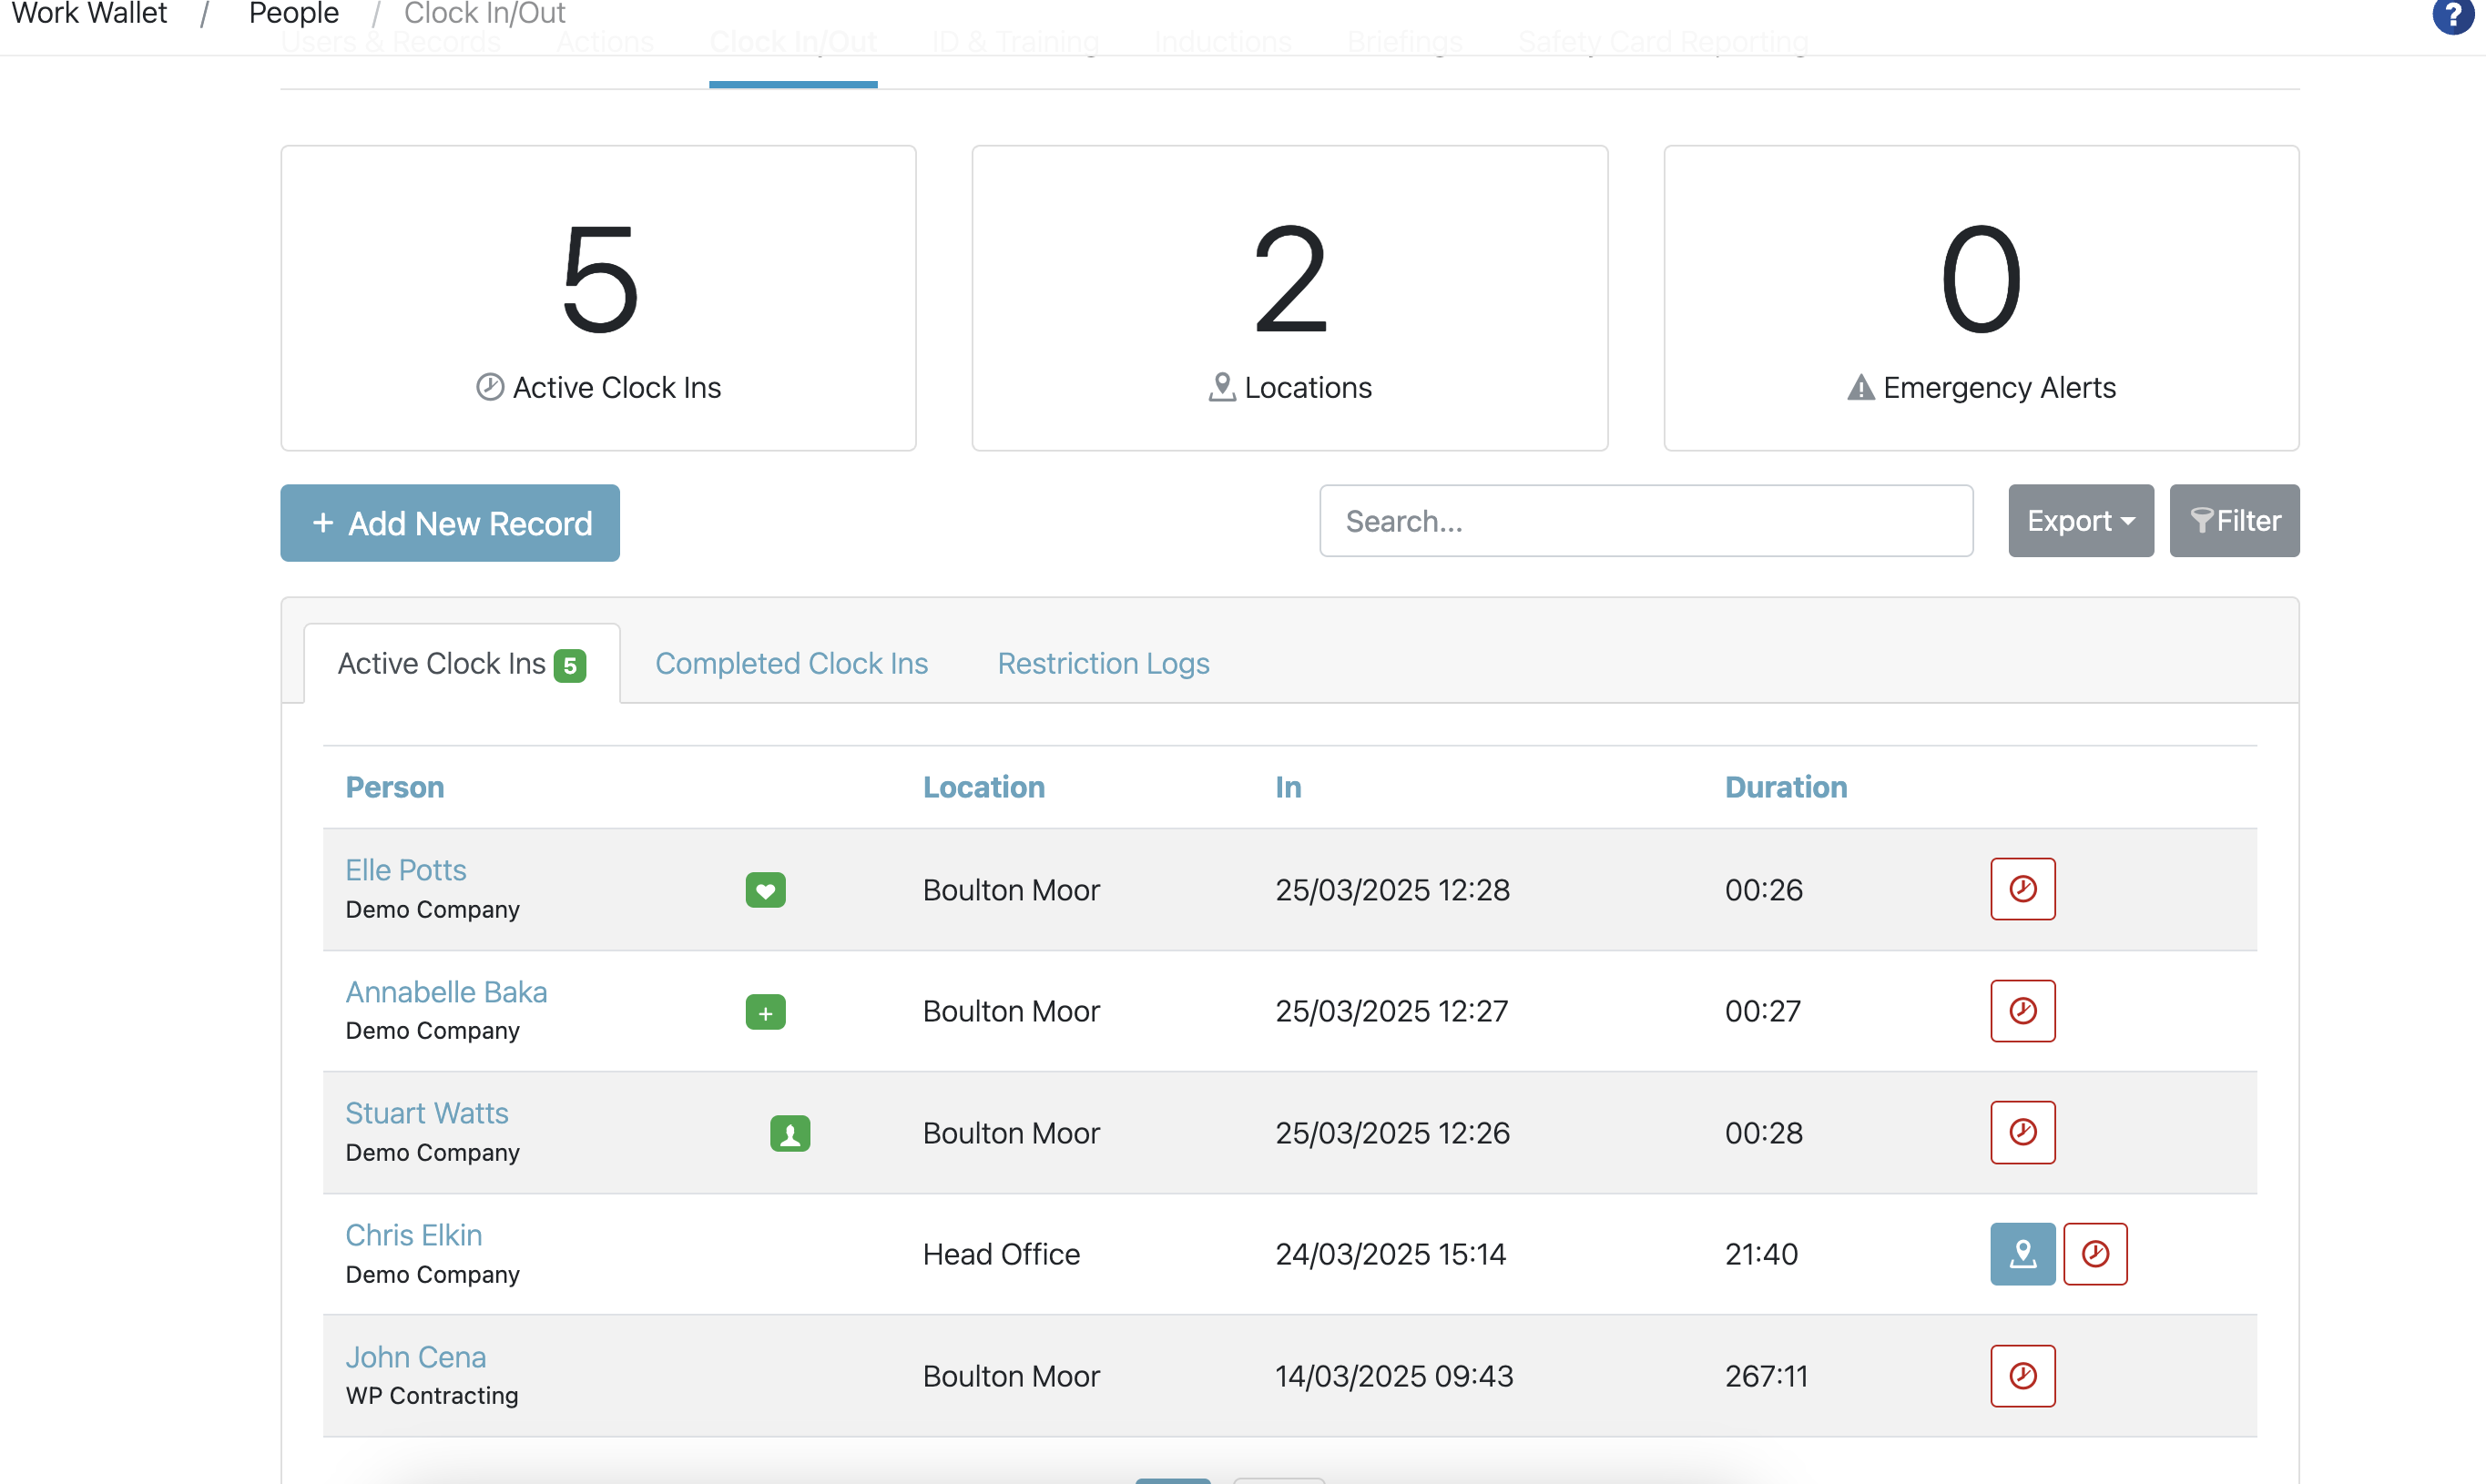Clock out Elle Potts using red clock icon
The height and width of the screenshot is (1484, 2486).
[2022, 889]
